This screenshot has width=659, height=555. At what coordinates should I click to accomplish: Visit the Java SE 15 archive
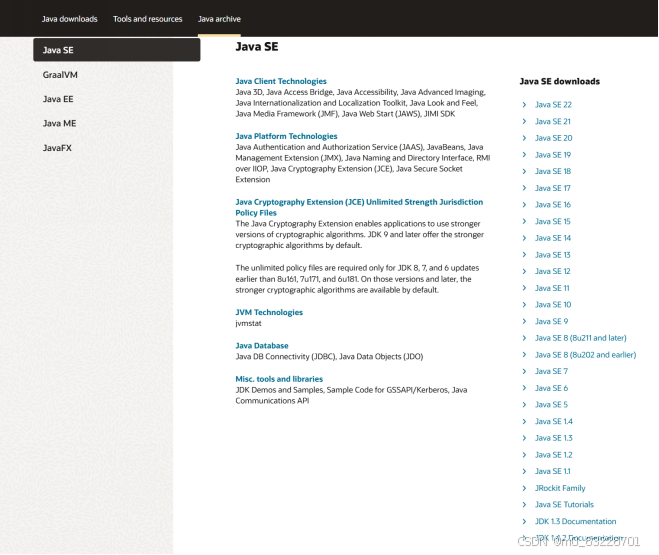click(552, 221)
